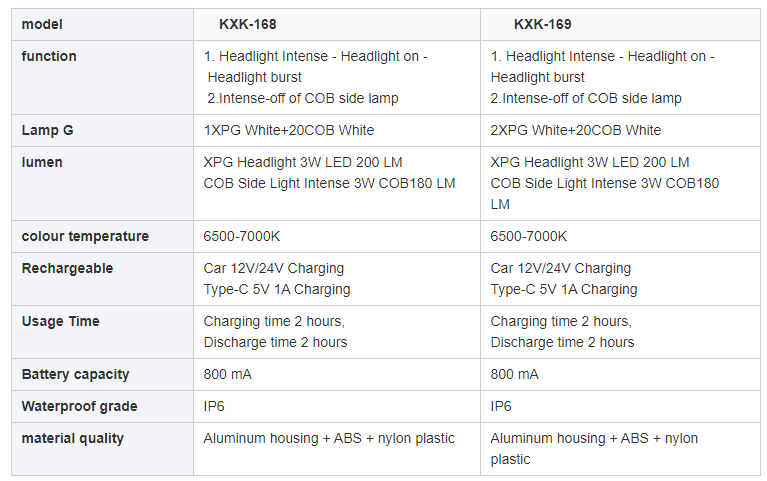Click the KXK-169 model header cell
Viewport: 767px width, 481px height.
pos(543,24)
